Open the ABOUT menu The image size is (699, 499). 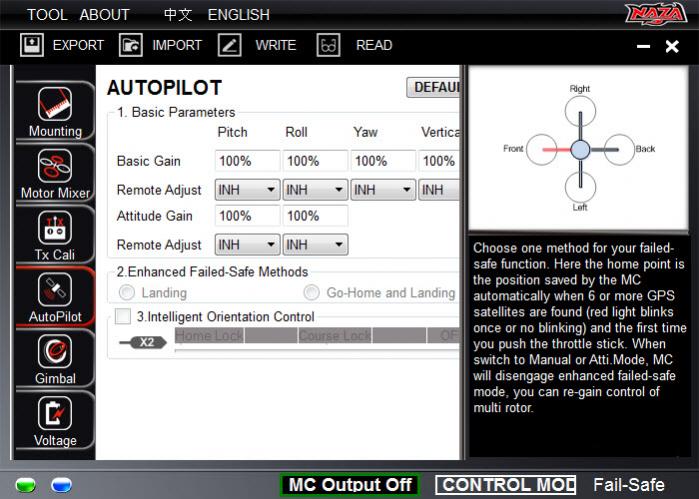tap(104, 14)
